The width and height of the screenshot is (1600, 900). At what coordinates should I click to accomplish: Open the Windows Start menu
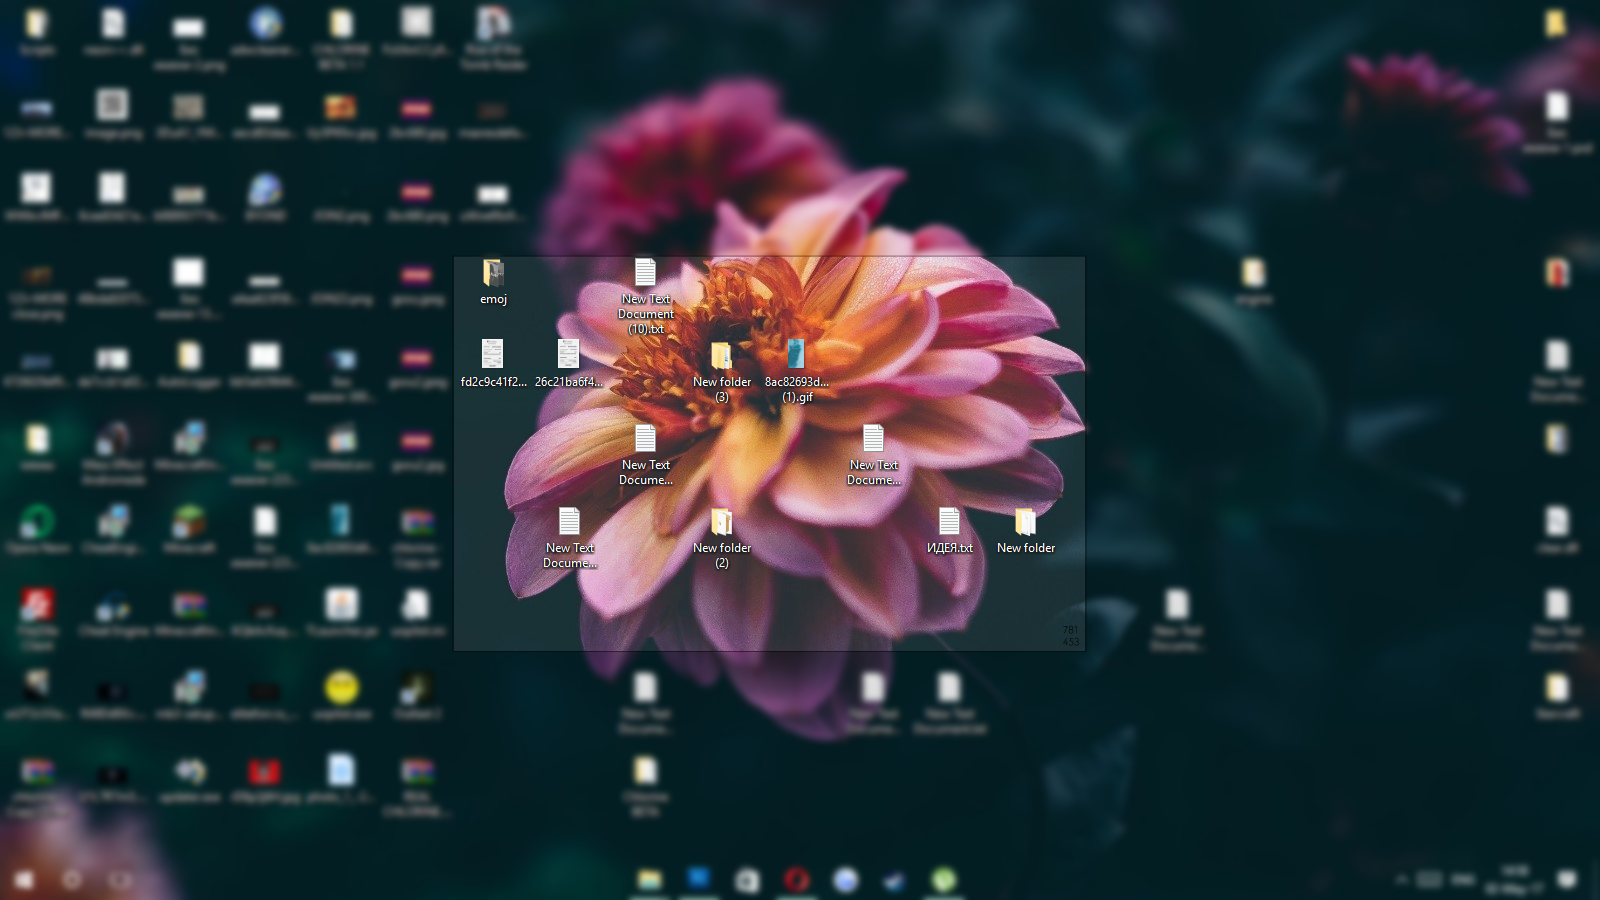pyautogui.click(x=24, y=880)
